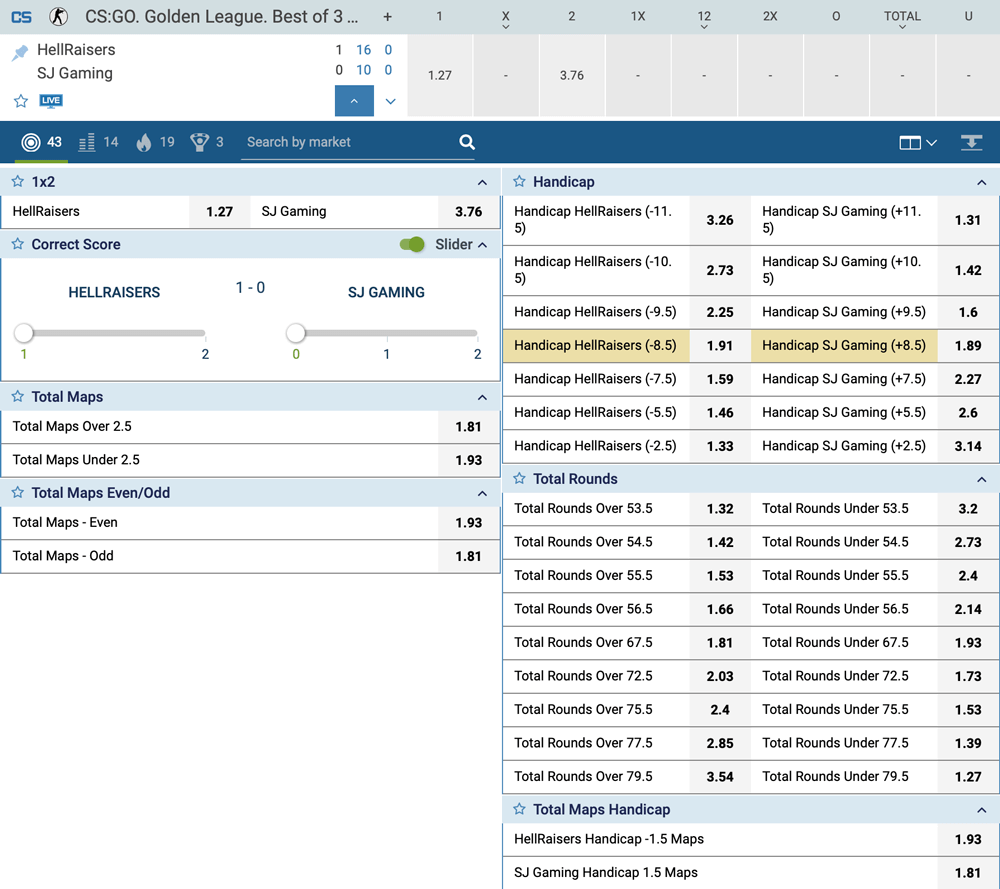1000x889 pixels.
Task: Open the X column header dropdown
Action: coord(506,19)
